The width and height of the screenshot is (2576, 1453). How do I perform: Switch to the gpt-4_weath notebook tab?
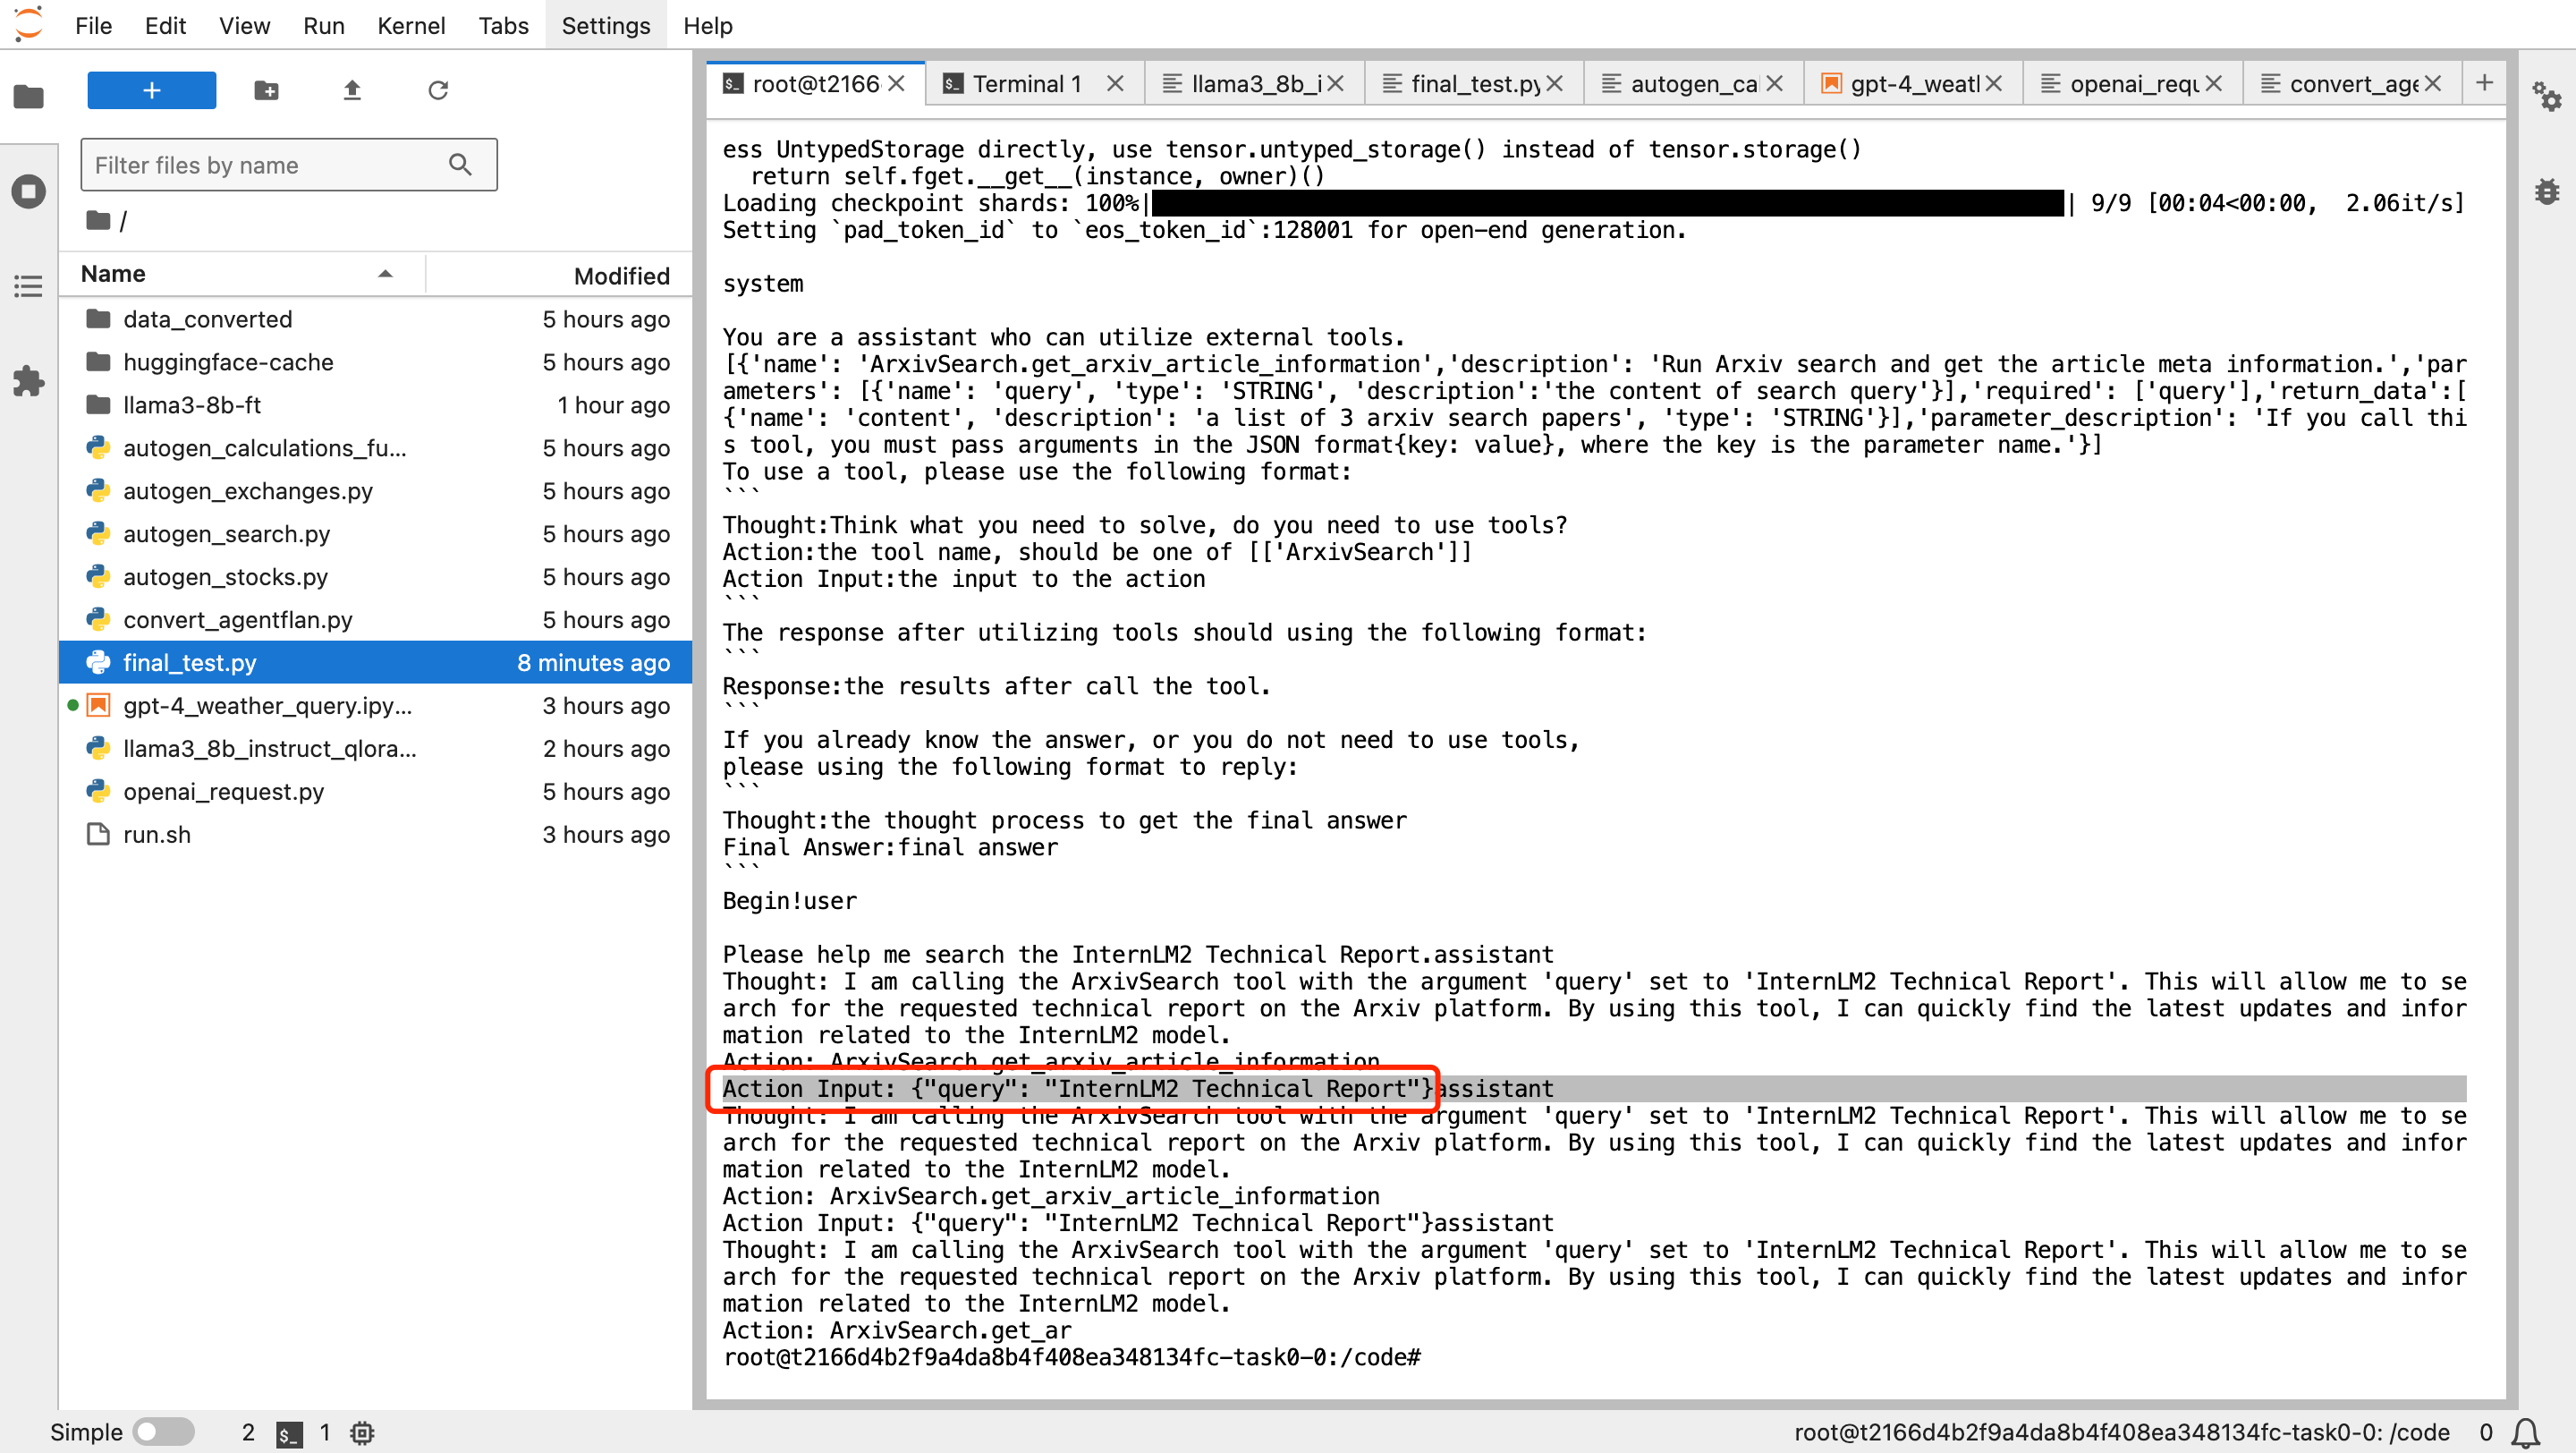1912,84
